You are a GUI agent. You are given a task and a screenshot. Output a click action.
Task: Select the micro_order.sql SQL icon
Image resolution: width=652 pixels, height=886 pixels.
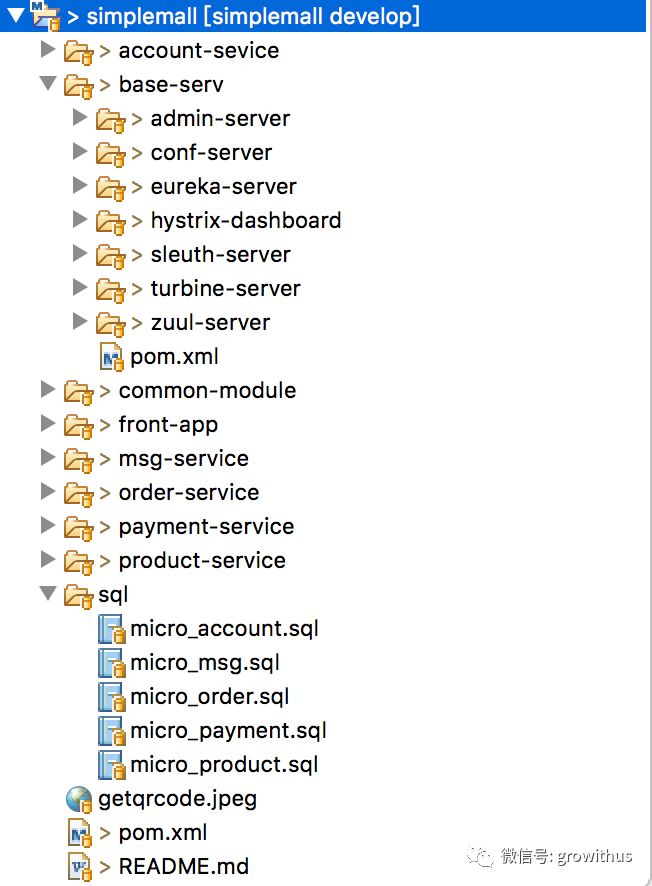[x=112, y=697]
